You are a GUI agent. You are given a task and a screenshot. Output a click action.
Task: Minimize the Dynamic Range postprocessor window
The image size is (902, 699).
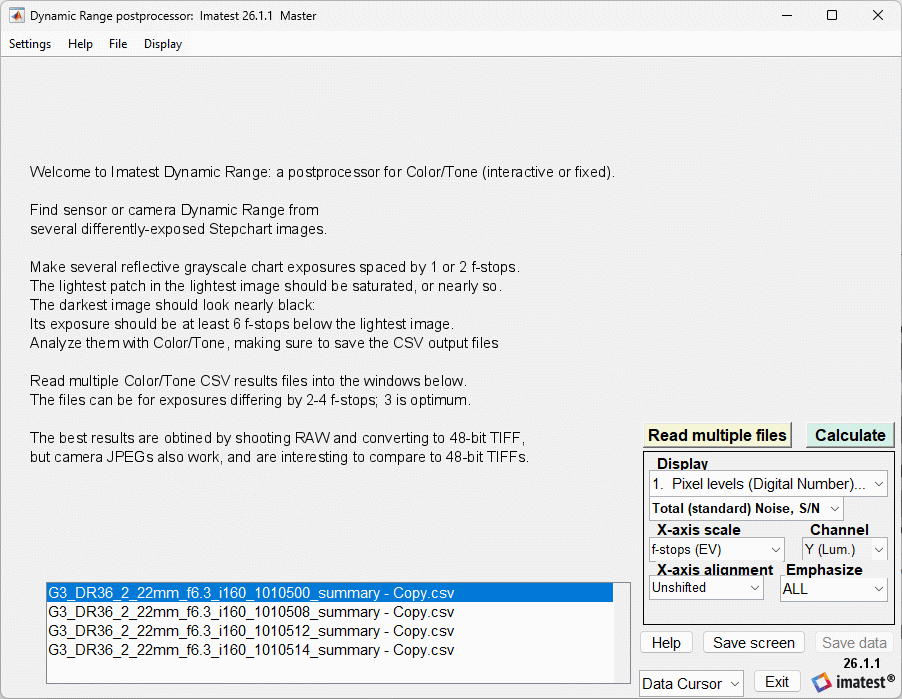point(787,16)
